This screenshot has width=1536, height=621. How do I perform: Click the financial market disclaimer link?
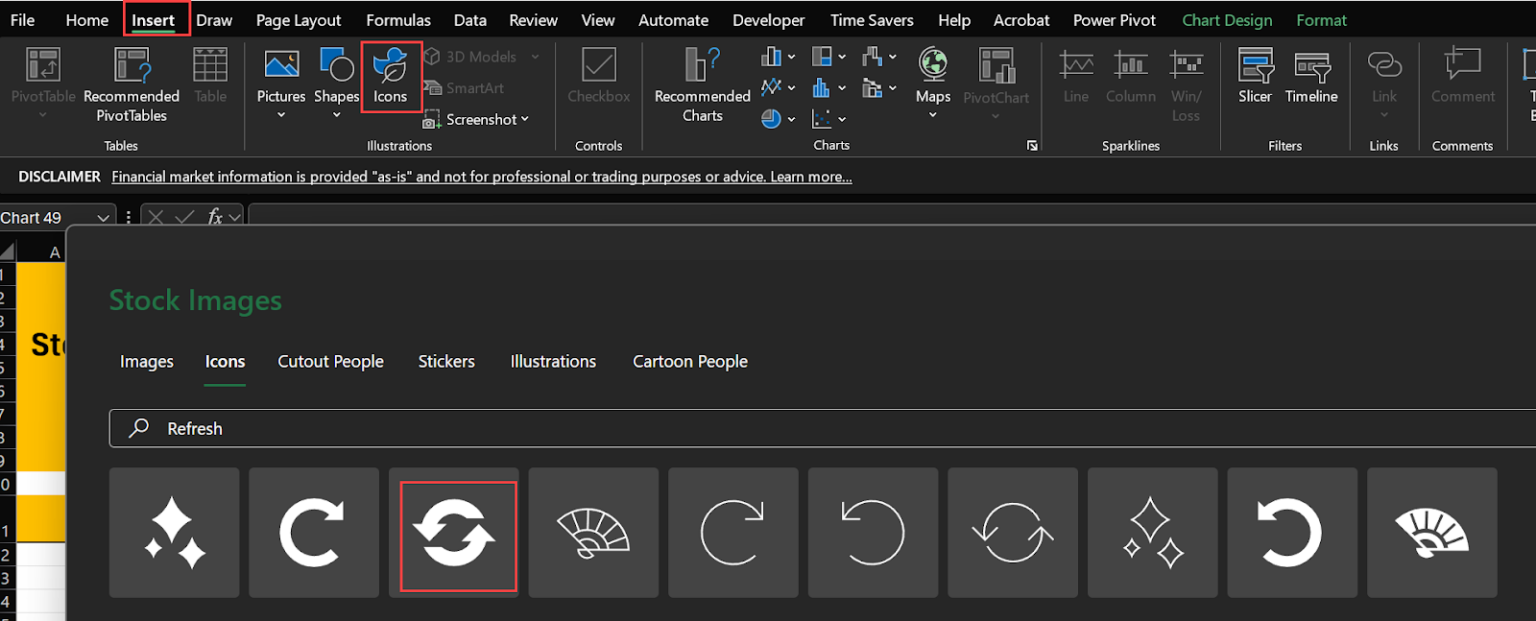481,177
